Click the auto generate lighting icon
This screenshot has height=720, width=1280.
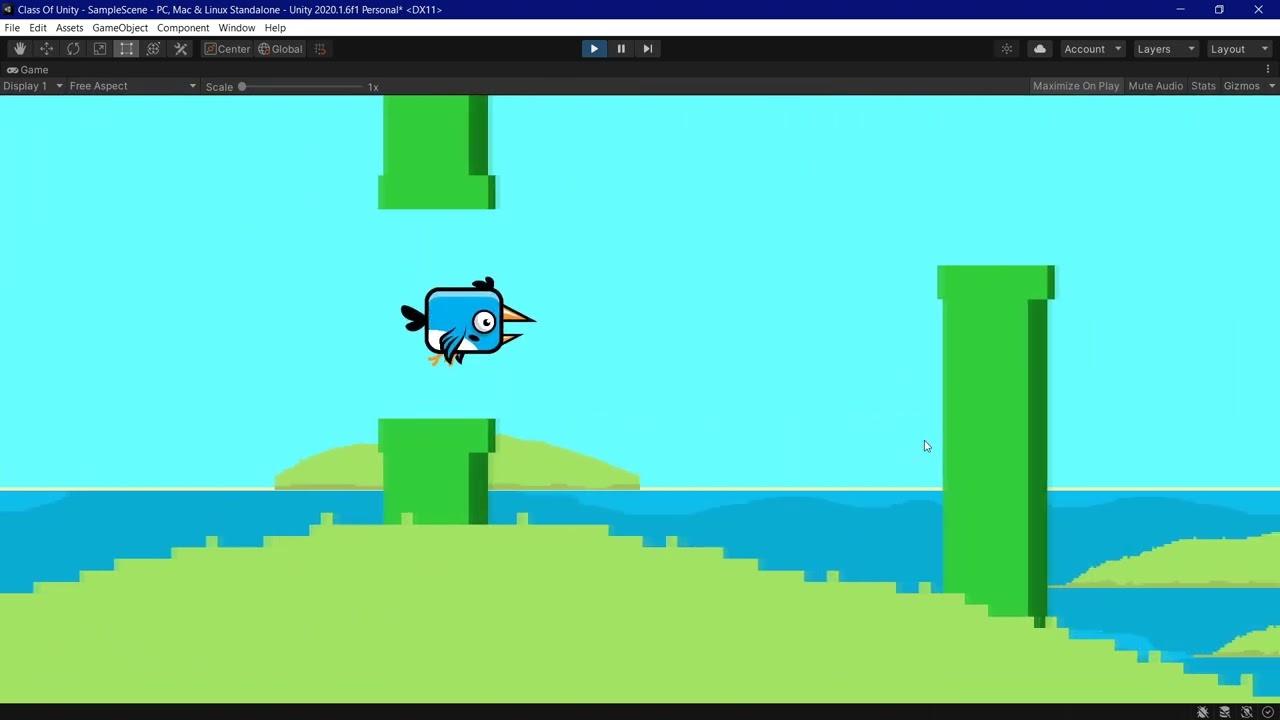click(x=1247, y=712)
